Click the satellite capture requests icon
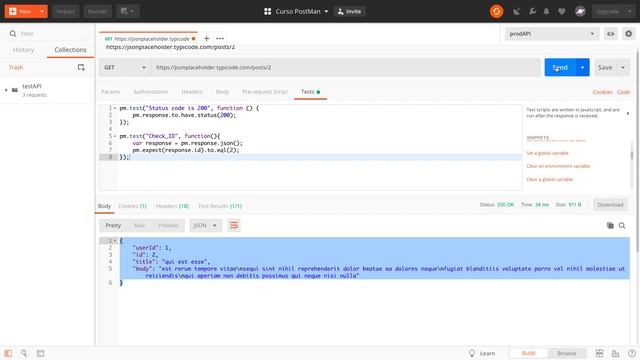Viewport: 640px width, 360px height. pos(516,11)
